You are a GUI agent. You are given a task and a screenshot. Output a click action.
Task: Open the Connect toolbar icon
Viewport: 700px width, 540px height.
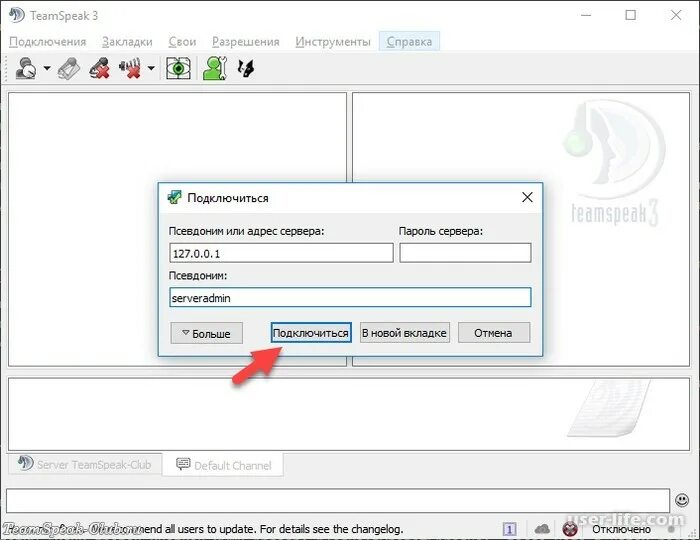point(26,68)
